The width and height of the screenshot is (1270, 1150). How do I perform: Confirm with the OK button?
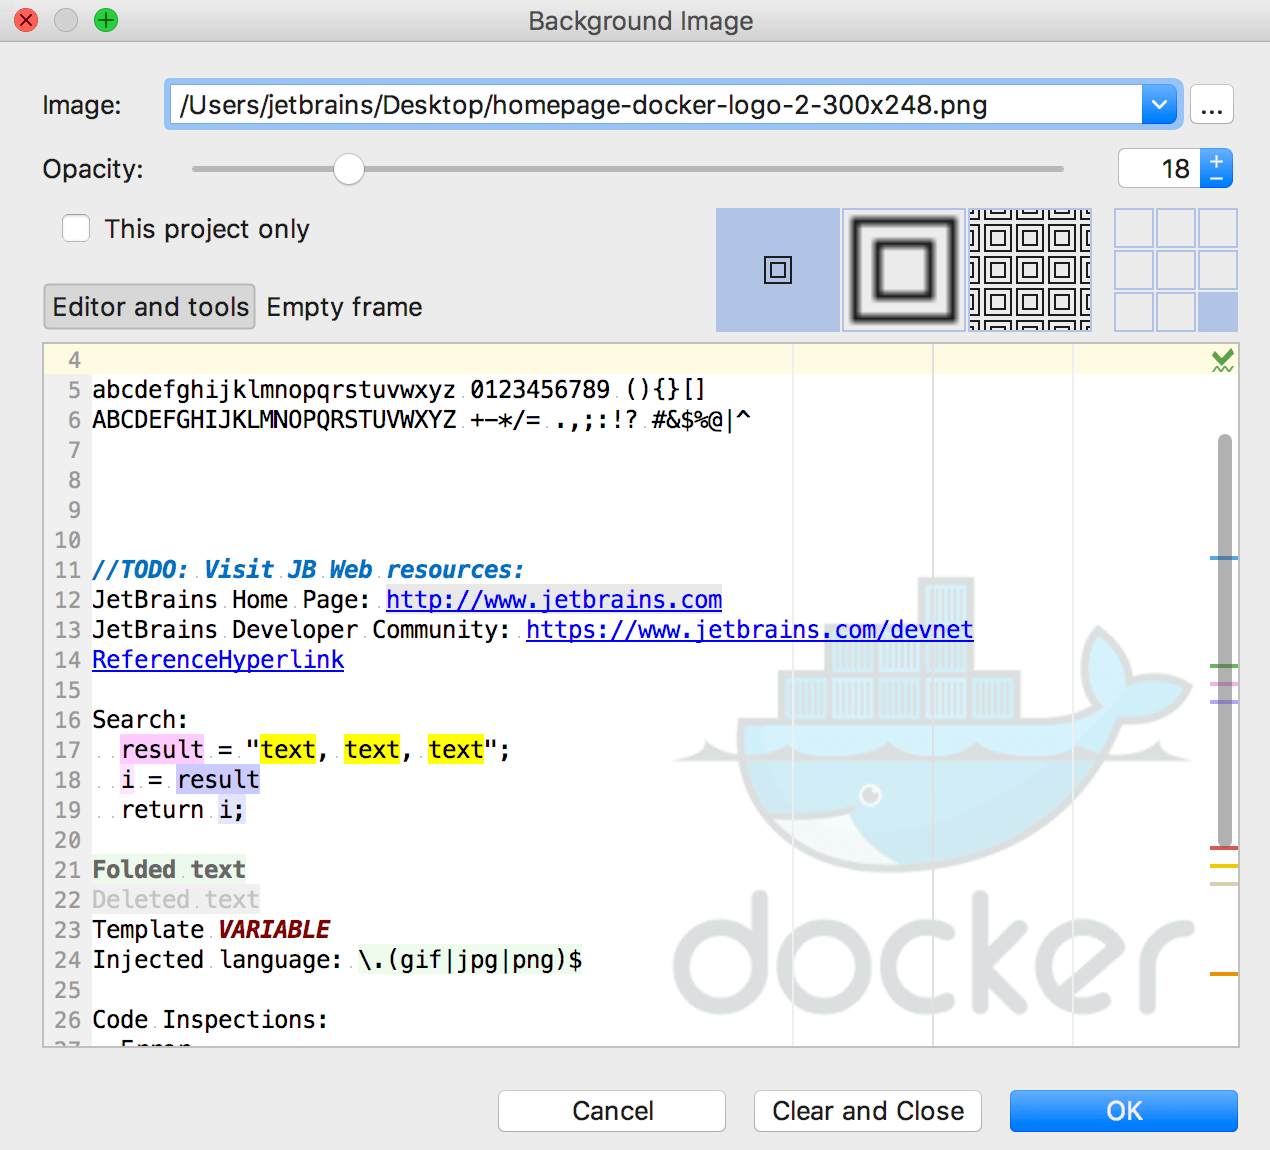click(x=1124, y=1111)
